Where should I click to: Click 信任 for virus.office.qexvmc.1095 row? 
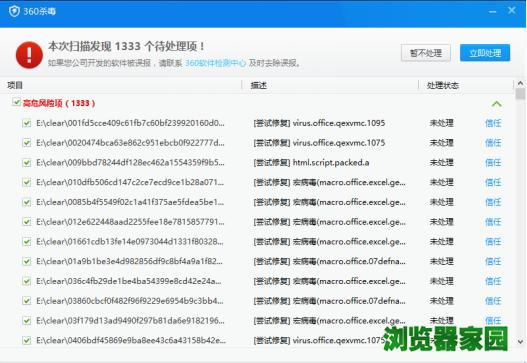click(493, 123)
